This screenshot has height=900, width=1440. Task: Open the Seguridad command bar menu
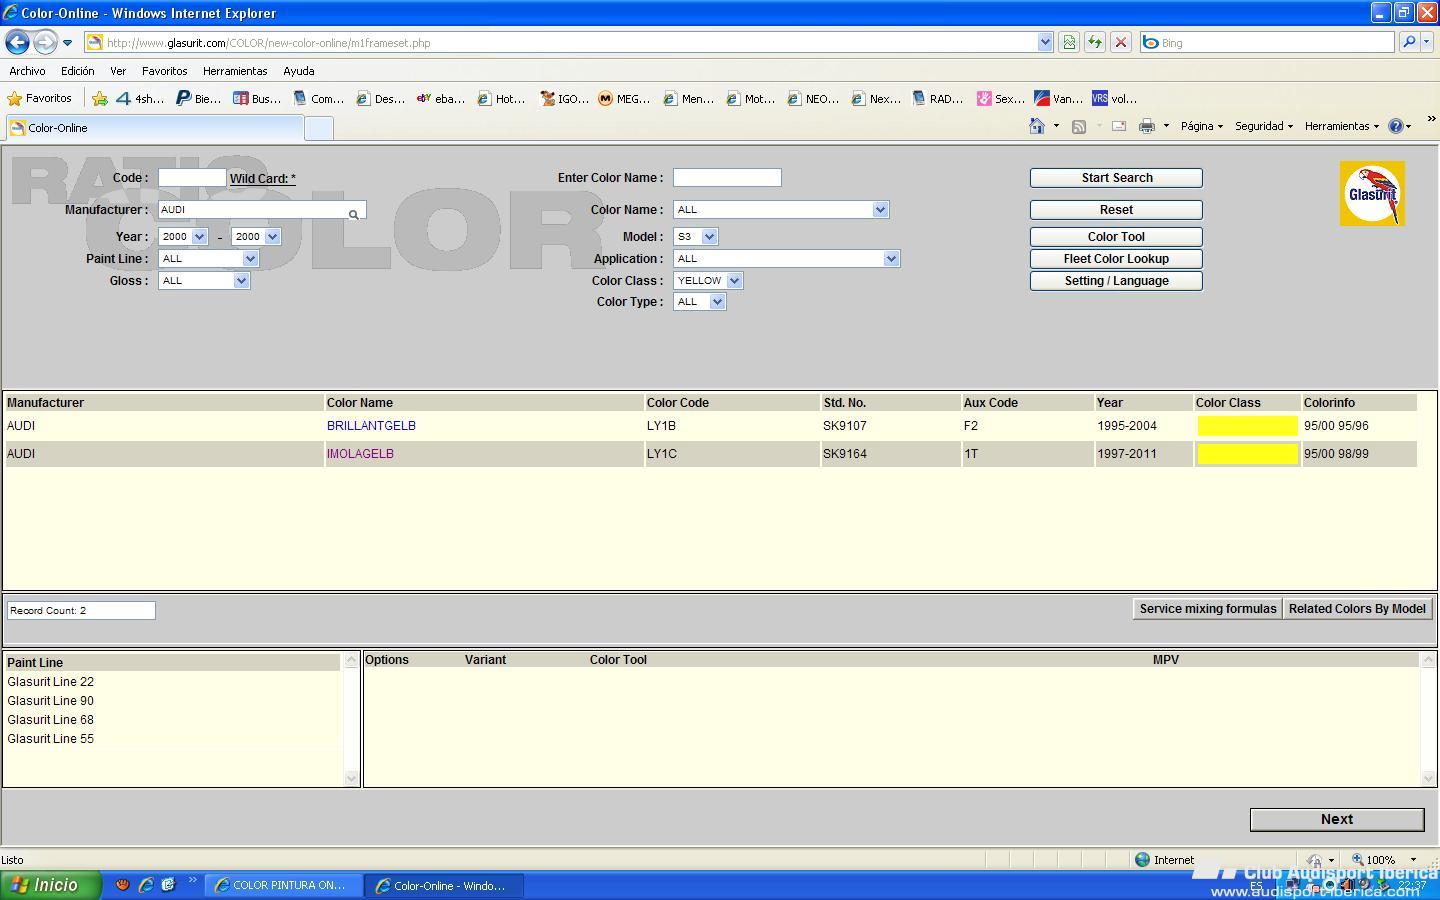(x=1264, y=126)
